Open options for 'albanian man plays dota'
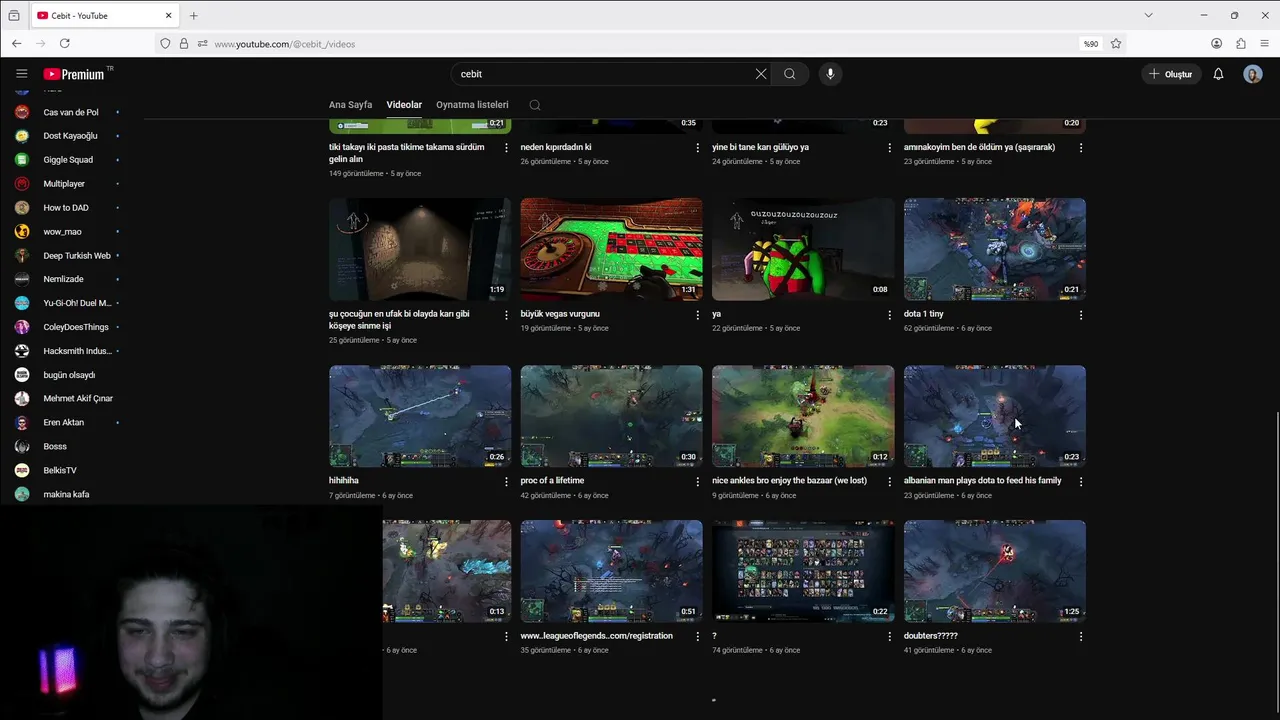This screenshot has height=720, width=1280. pyautogui.click(x=1081, y=482)
